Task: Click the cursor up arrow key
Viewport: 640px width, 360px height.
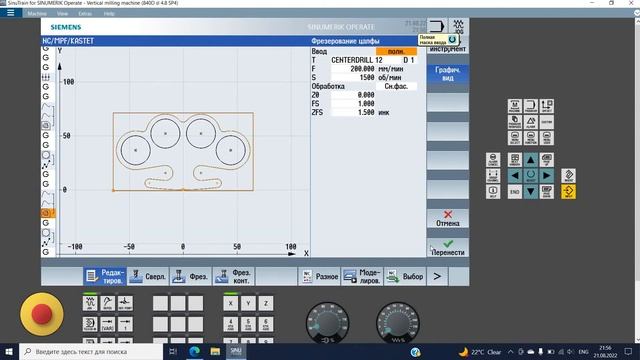Action: (531, 160)
